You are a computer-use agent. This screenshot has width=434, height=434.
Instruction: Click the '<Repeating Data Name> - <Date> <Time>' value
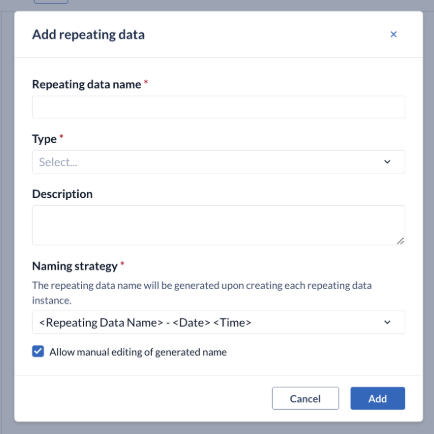coord(145,322)
